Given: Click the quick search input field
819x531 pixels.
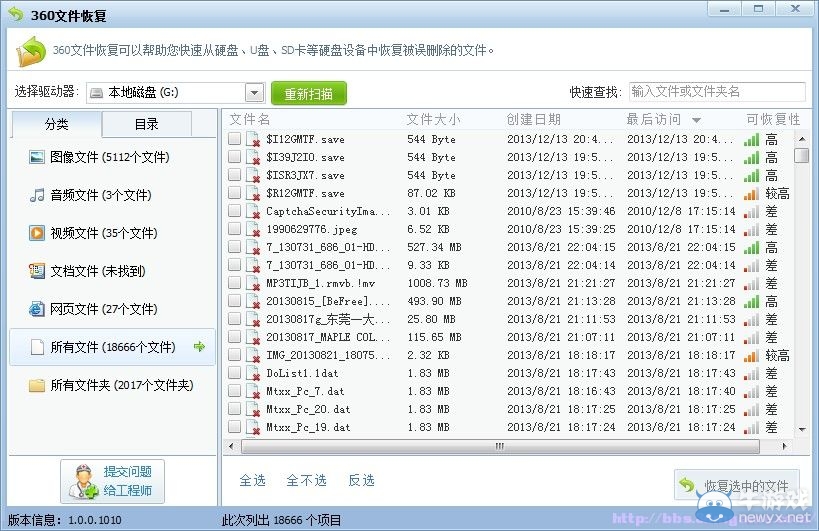Looking at the screenshot, I should click(x=717, y=92).
